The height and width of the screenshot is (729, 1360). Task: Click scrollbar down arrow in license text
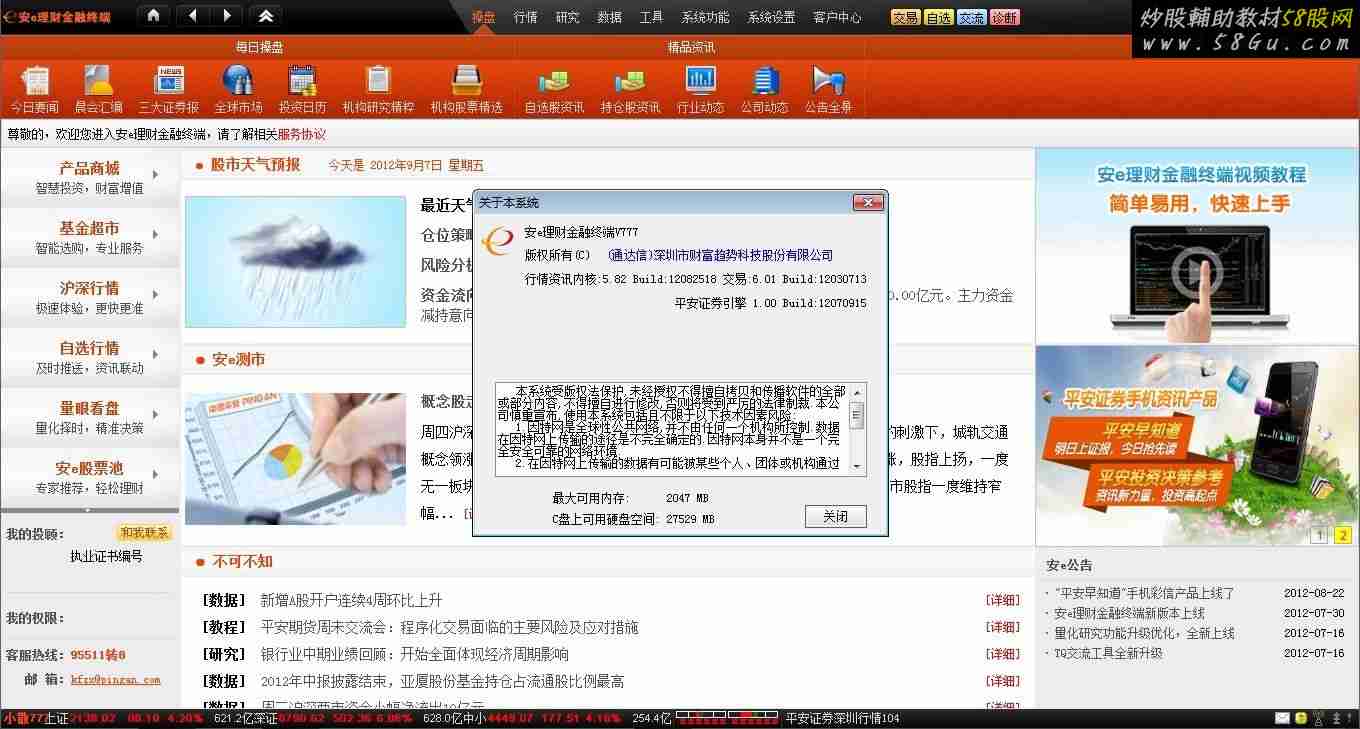tap(857, 466)
